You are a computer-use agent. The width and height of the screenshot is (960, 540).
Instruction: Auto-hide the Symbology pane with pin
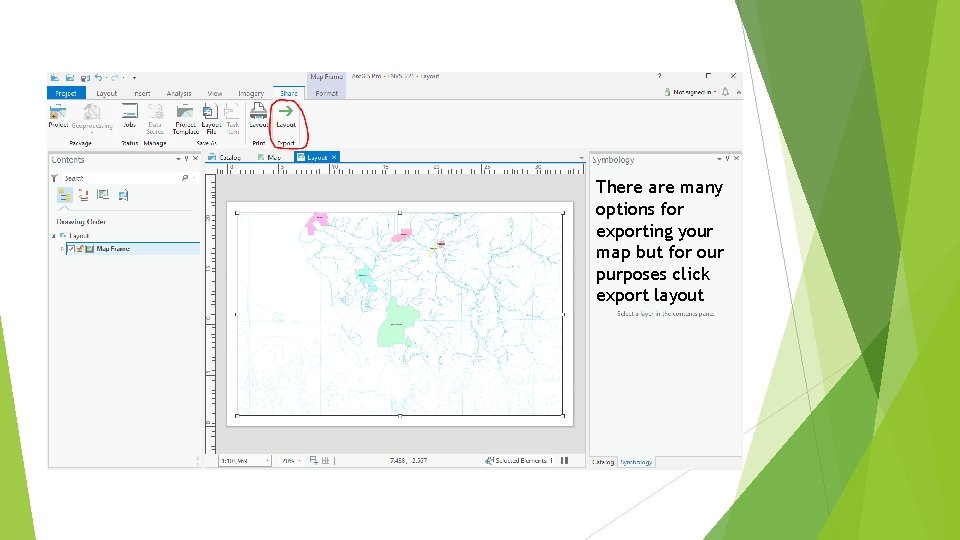[x=727, y=159]
